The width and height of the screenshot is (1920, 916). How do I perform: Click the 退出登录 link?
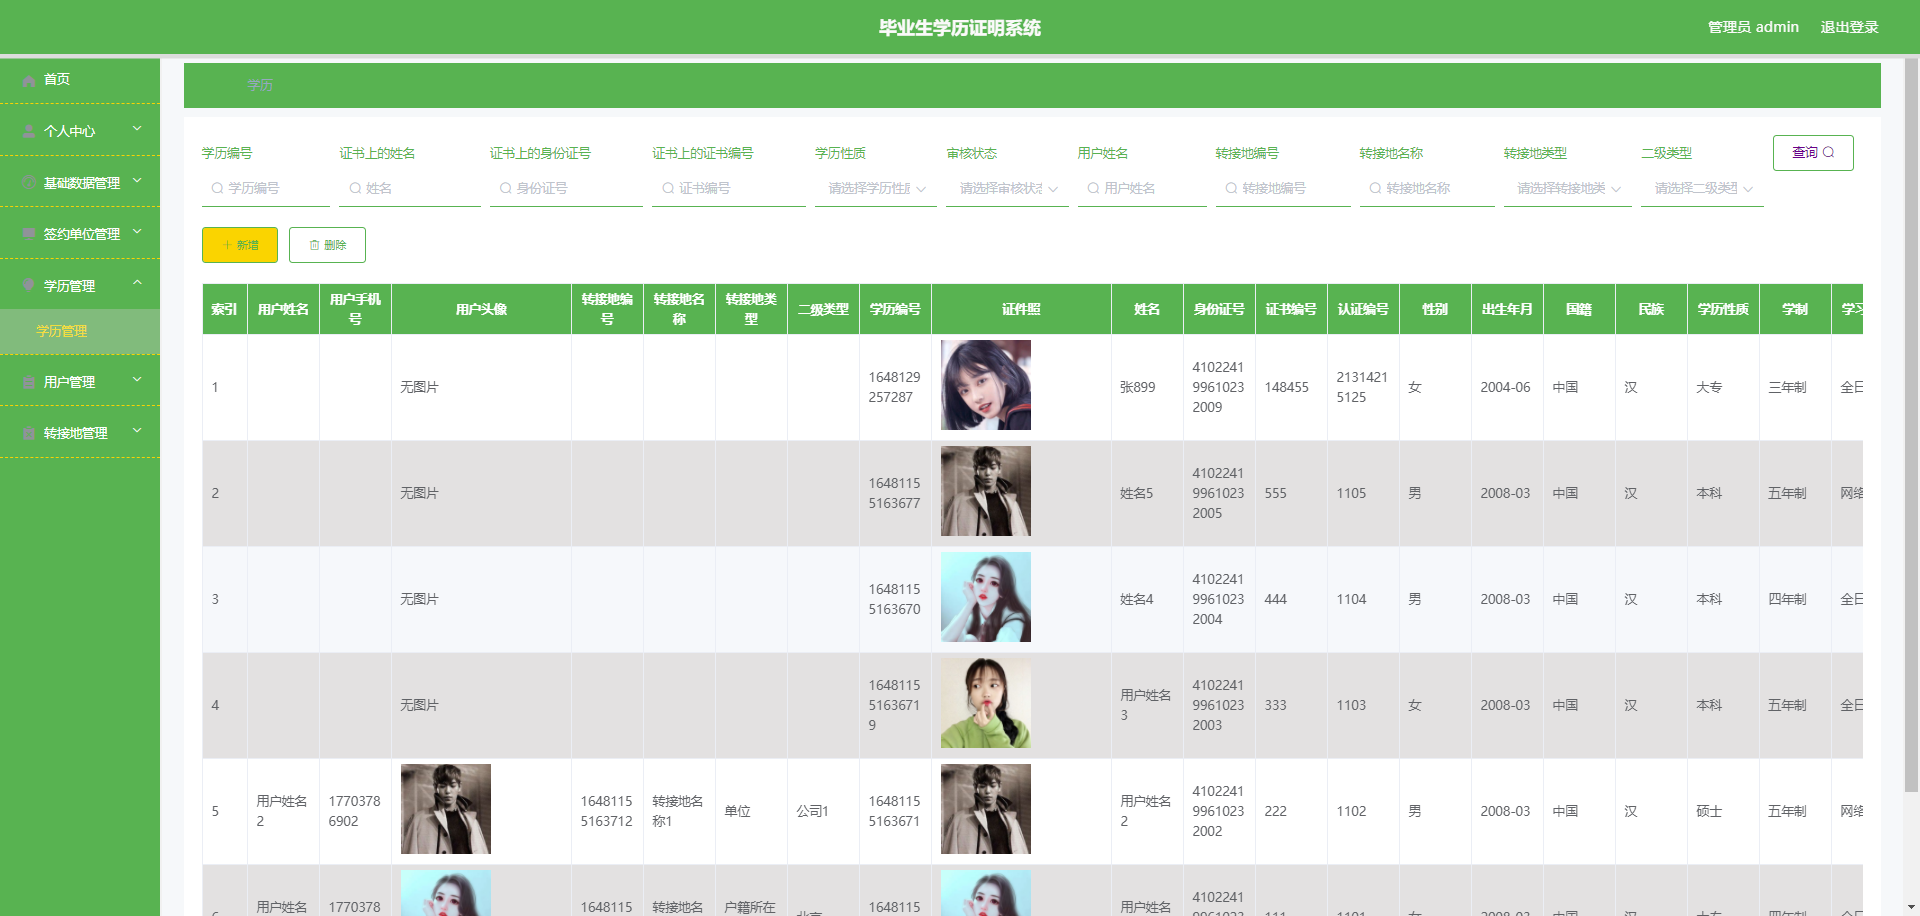click(1849, 27)
